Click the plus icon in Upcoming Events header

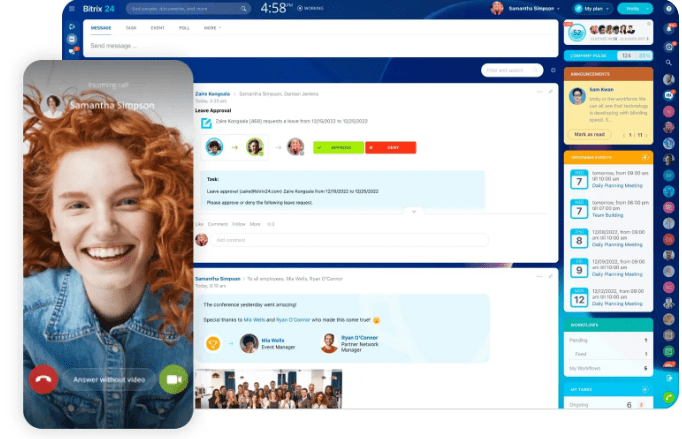pyautogui.click(x=645, y=158)
